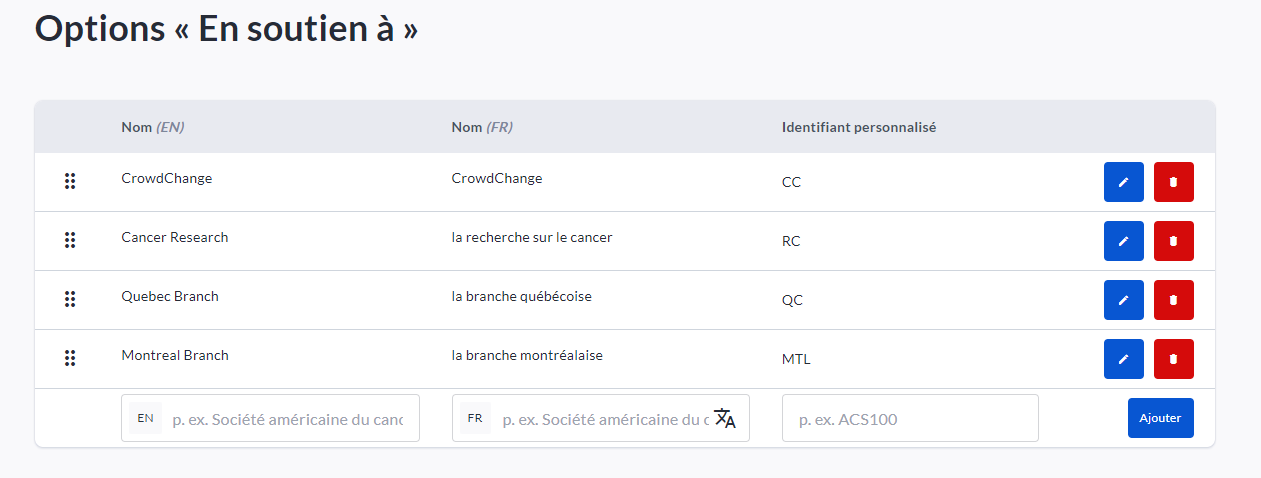Viewport: 1261px width, 478px height.
Task: Edit the Montreal Branch option
Action: 1123,359
